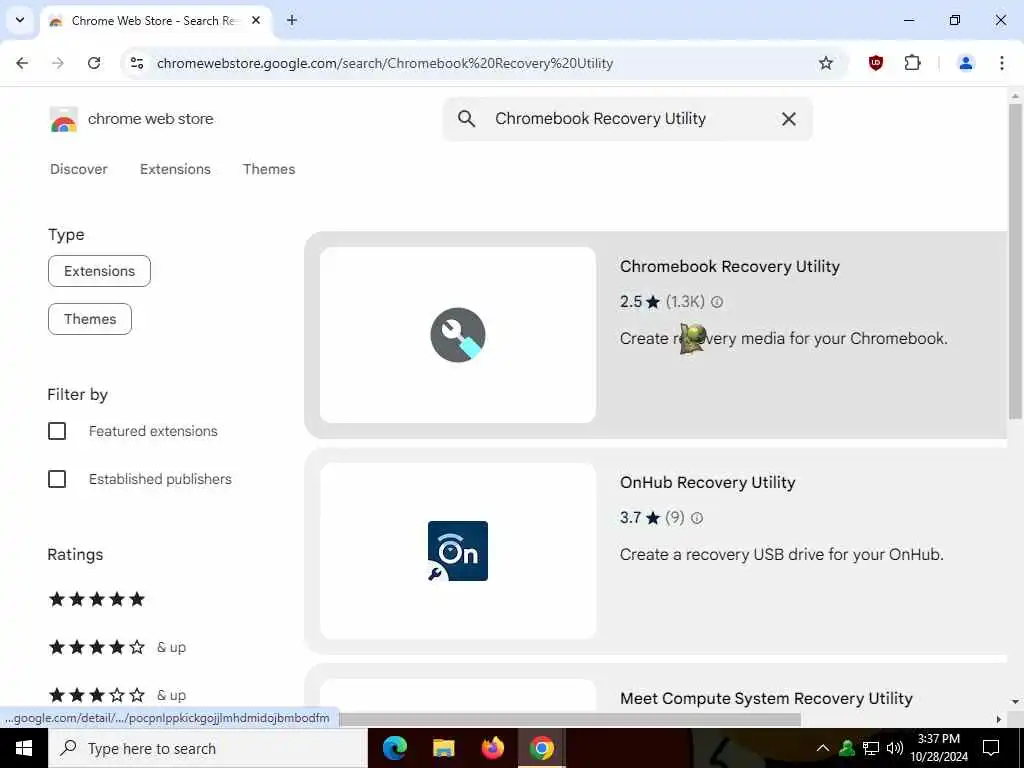Open the tab search dropdown arrow

20,20
